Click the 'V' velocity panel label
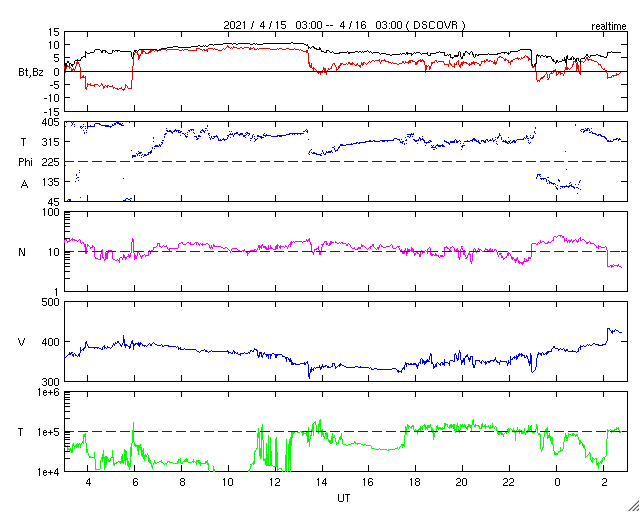 coord(22,342)
